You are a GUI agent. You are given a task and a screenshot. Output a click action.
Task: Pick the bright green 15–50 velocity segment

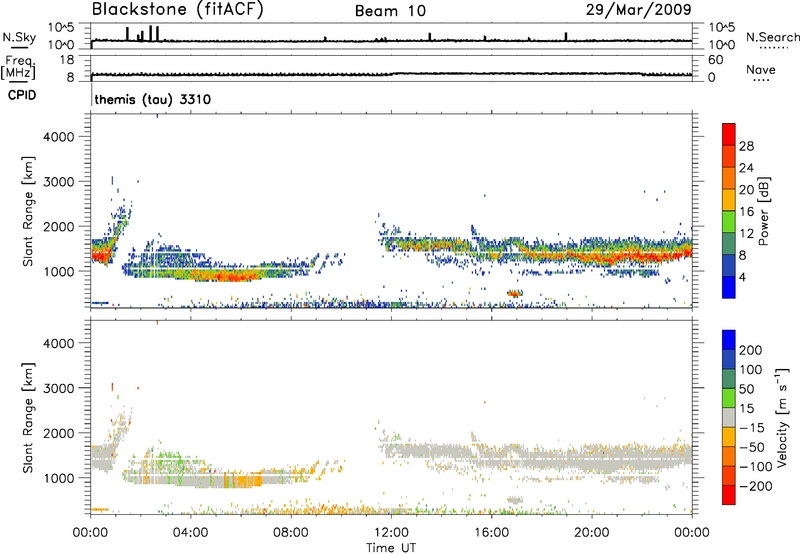click(x=729, y=398)
